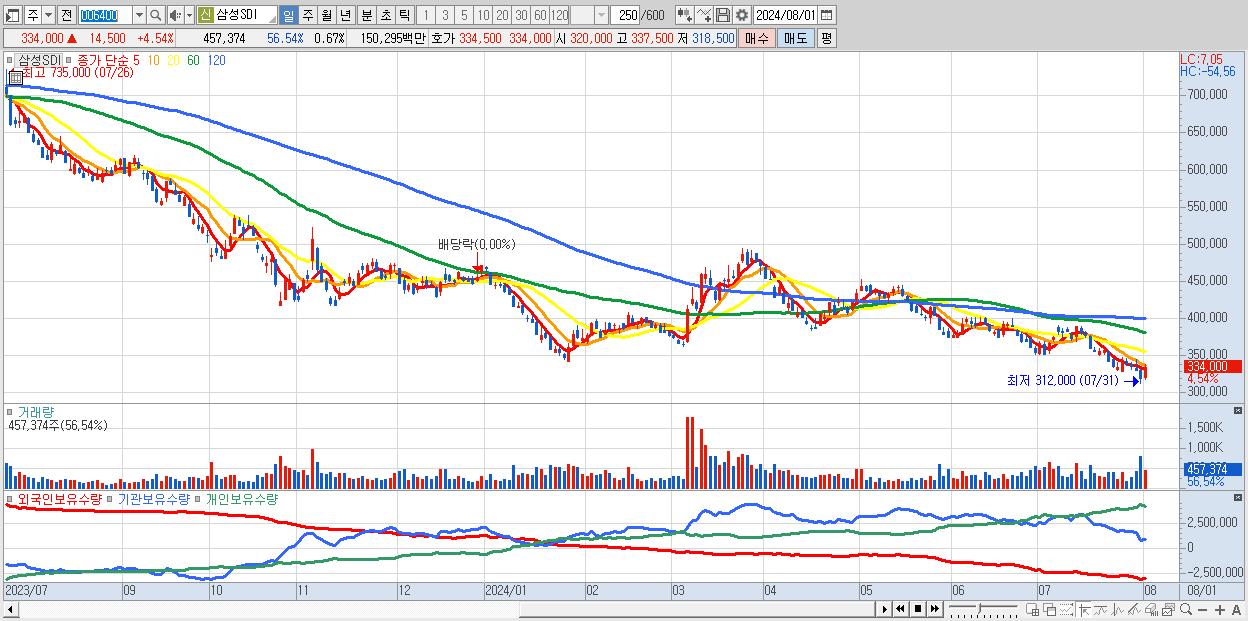The width and height of the screenshot is (1248, 621).
Task: Click the 매수 buy button
Action: point(756,38)
